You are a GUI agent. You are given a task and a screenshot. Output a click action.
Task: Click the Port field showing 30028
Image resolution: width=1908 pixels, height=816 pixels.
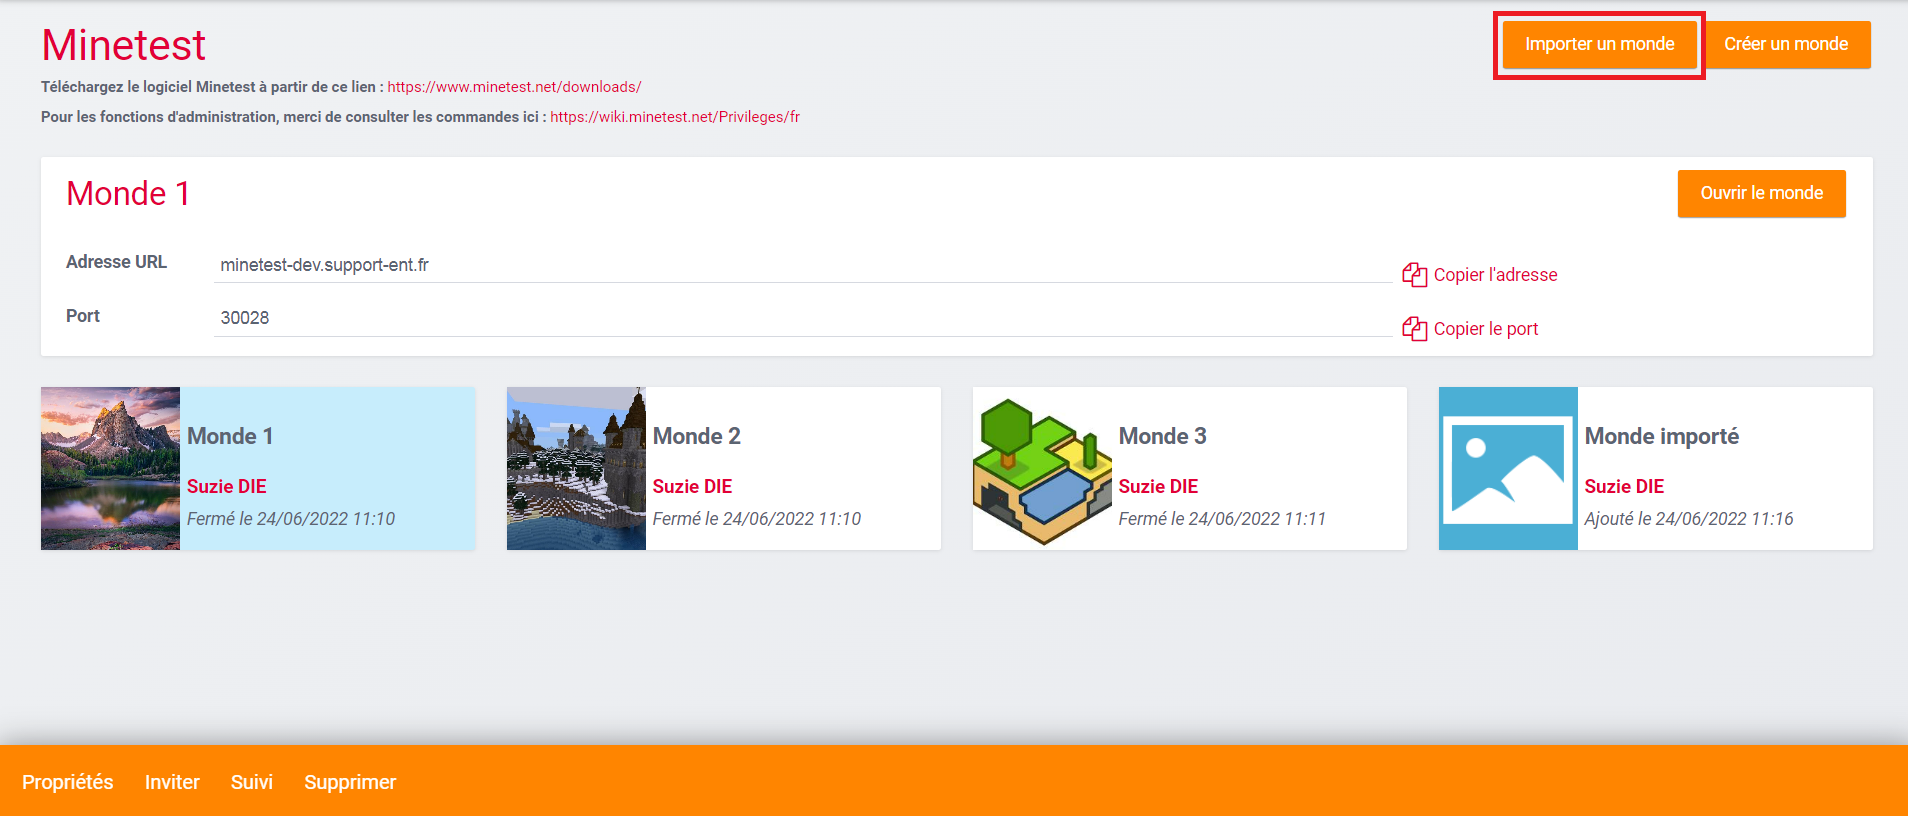pyautogui.click(x=802, y=318)
